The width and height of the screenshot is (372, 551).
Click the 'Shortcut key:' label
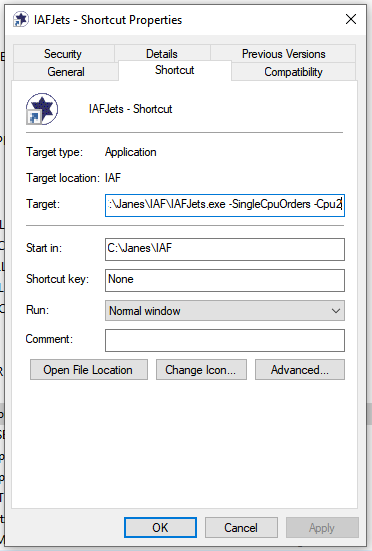pos(57,279)
